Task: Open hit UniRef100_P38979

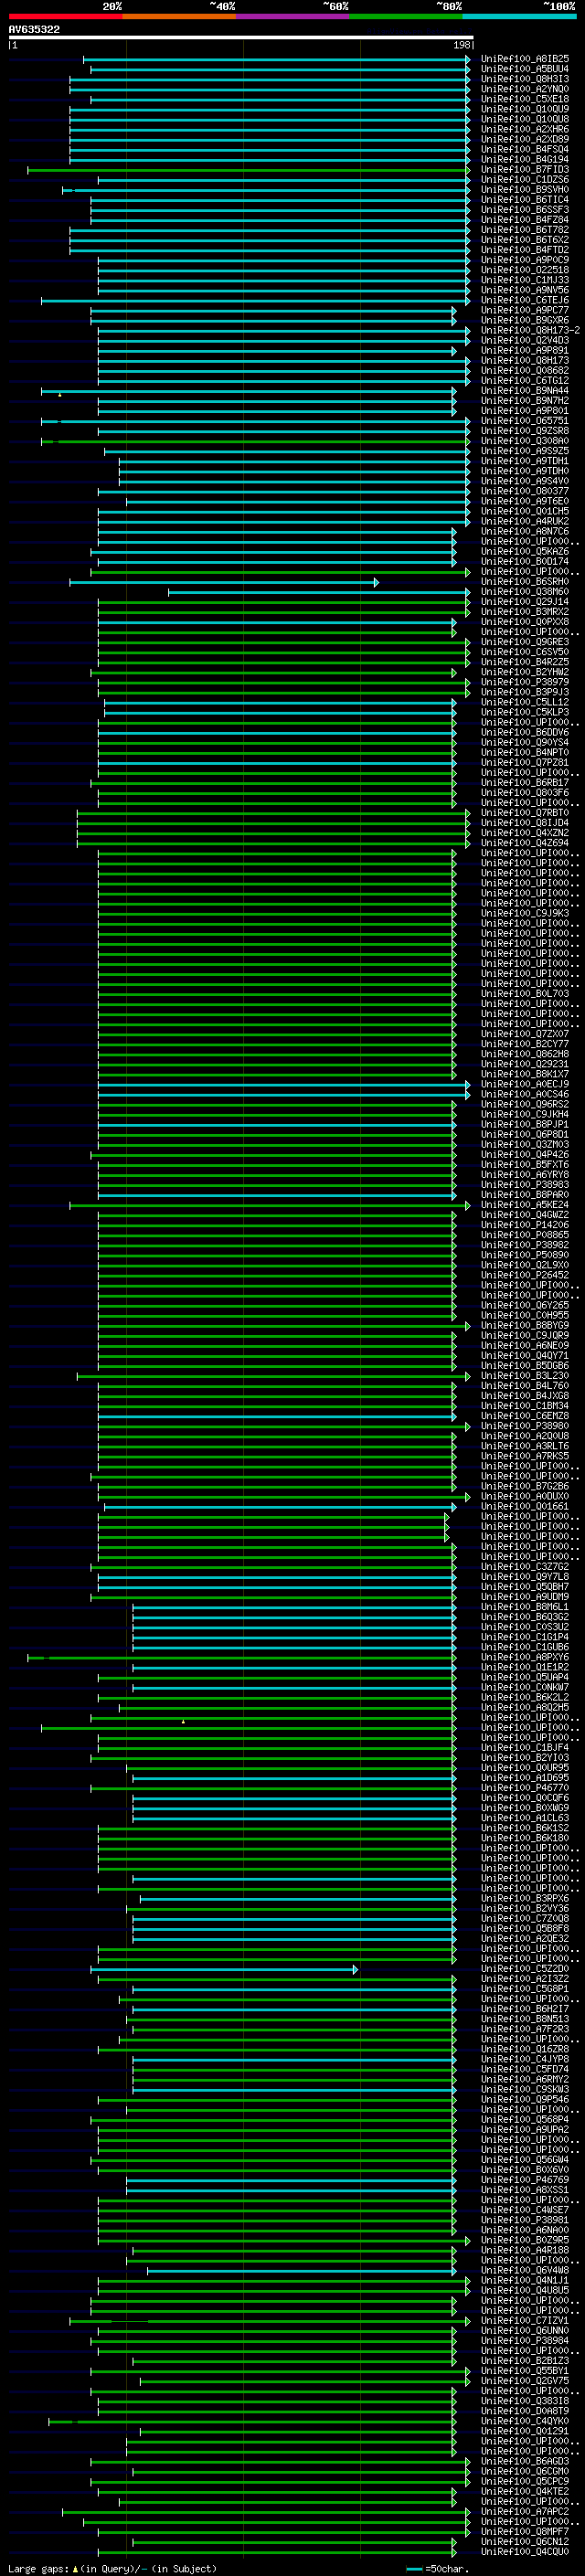Action: tap(525, 682)
